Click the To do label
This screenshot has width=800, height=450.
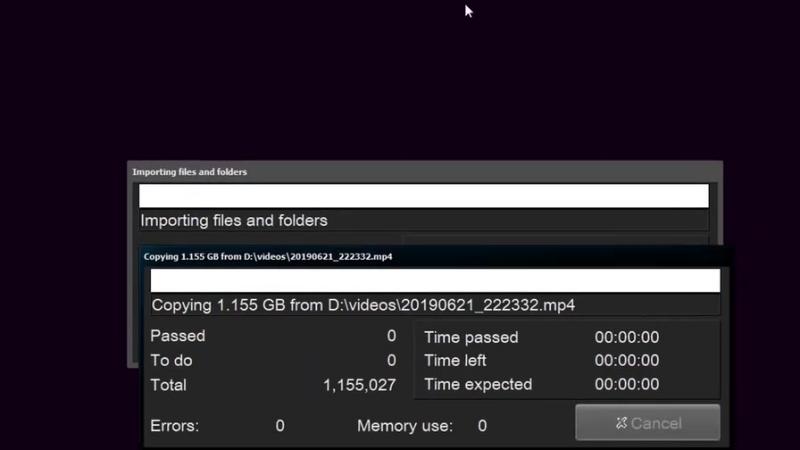[171, 360]
